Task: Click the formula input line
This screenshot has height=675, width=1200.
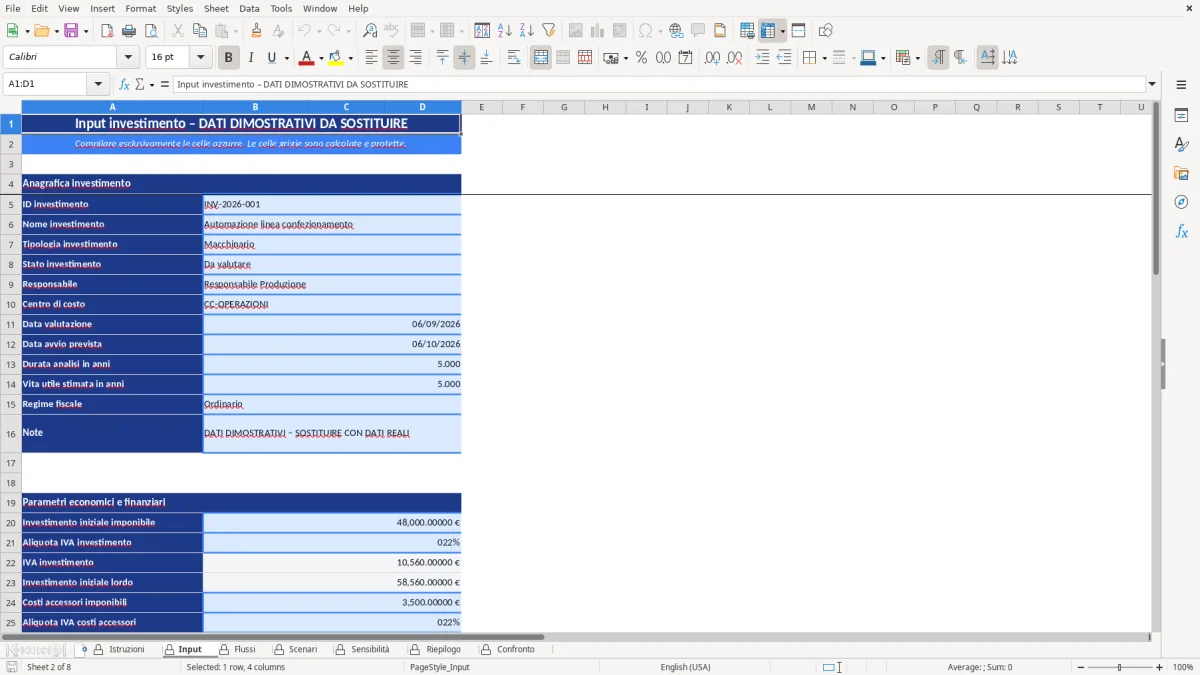Action: (x=658, y=85)
